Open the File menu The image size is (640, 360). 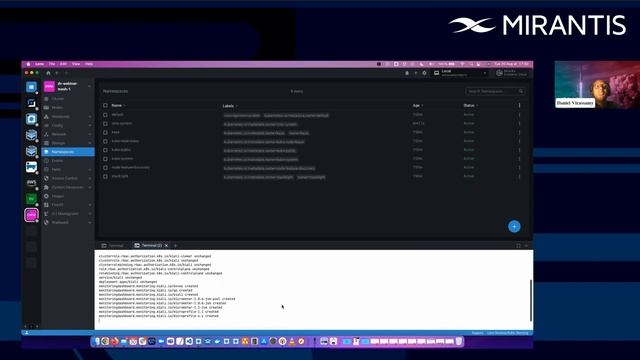tap(52, 64)
